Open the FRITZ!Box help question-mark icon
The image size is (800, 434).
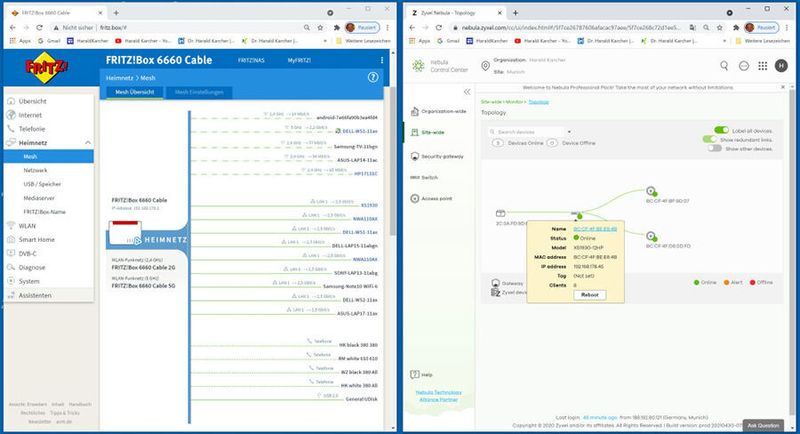pyautogui.click(x=373, y=78)
